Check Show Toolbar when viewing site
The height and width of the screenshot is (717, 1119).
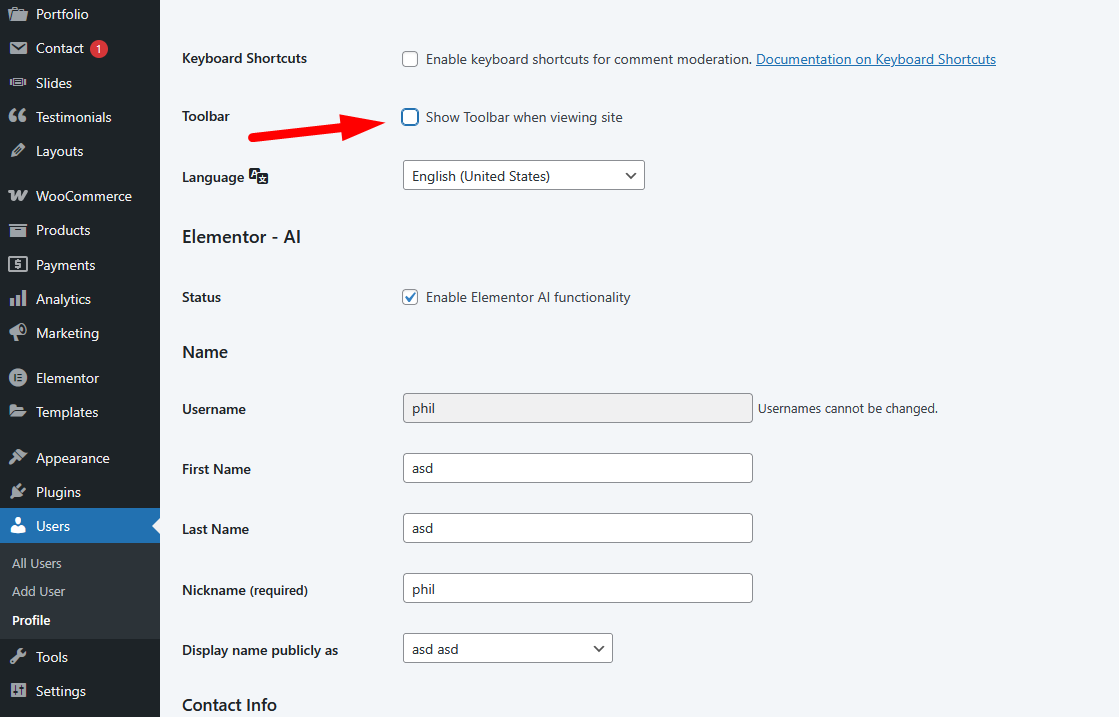(x=410, y=117)
